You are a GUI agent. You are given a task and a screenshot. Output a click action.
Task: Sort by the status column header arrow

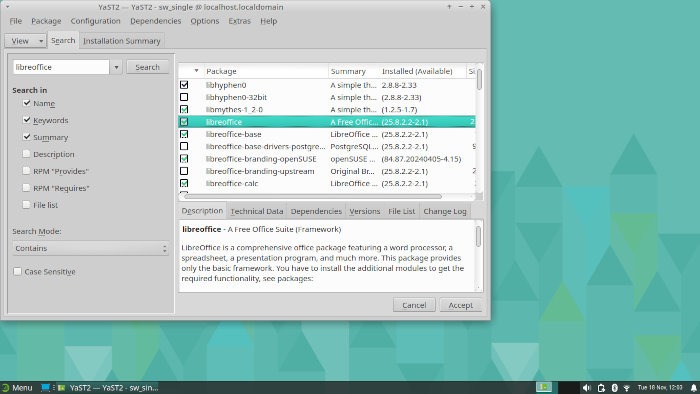point(196,71)
